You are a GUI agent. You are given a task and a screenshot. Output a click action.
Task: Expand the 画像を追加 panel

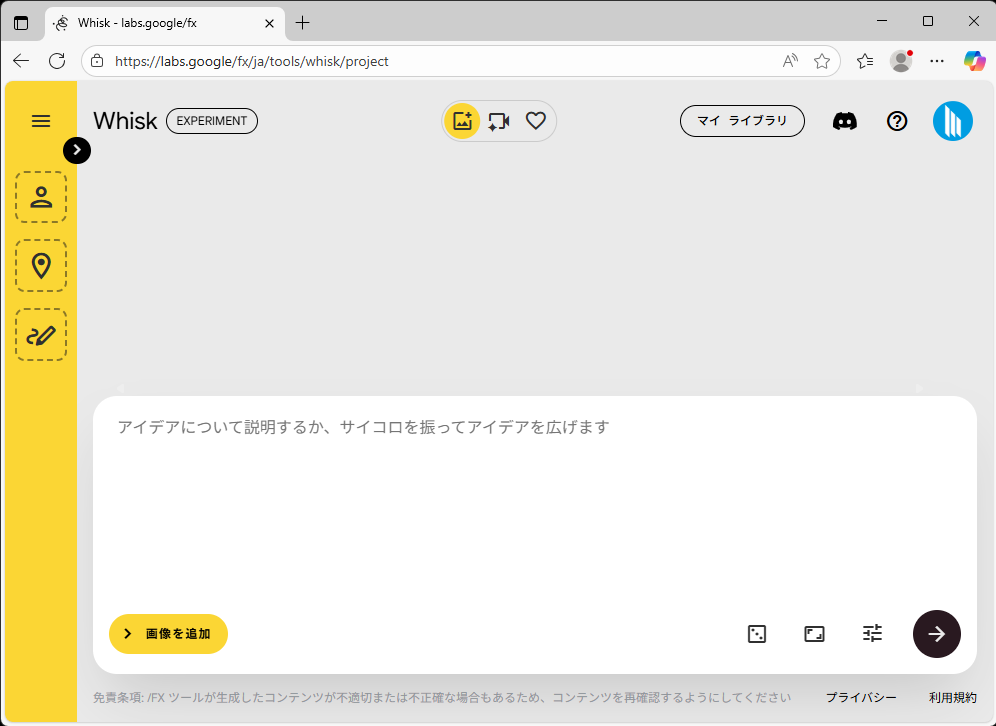(168, 634)
